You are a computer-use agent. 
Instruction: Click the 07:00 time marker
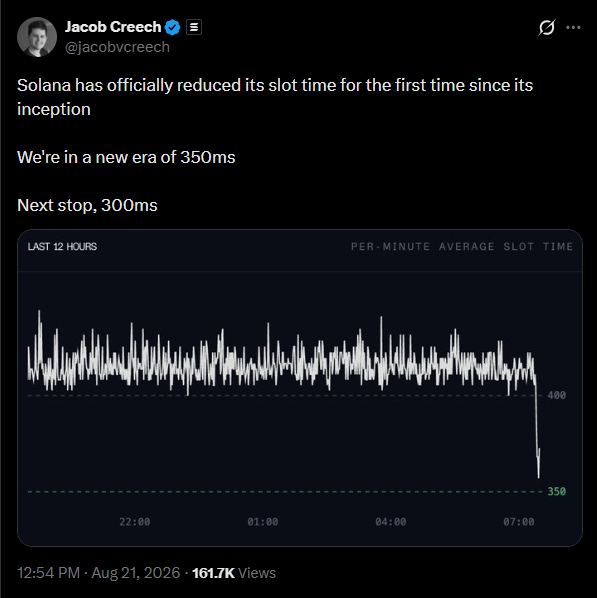[519, 522]
